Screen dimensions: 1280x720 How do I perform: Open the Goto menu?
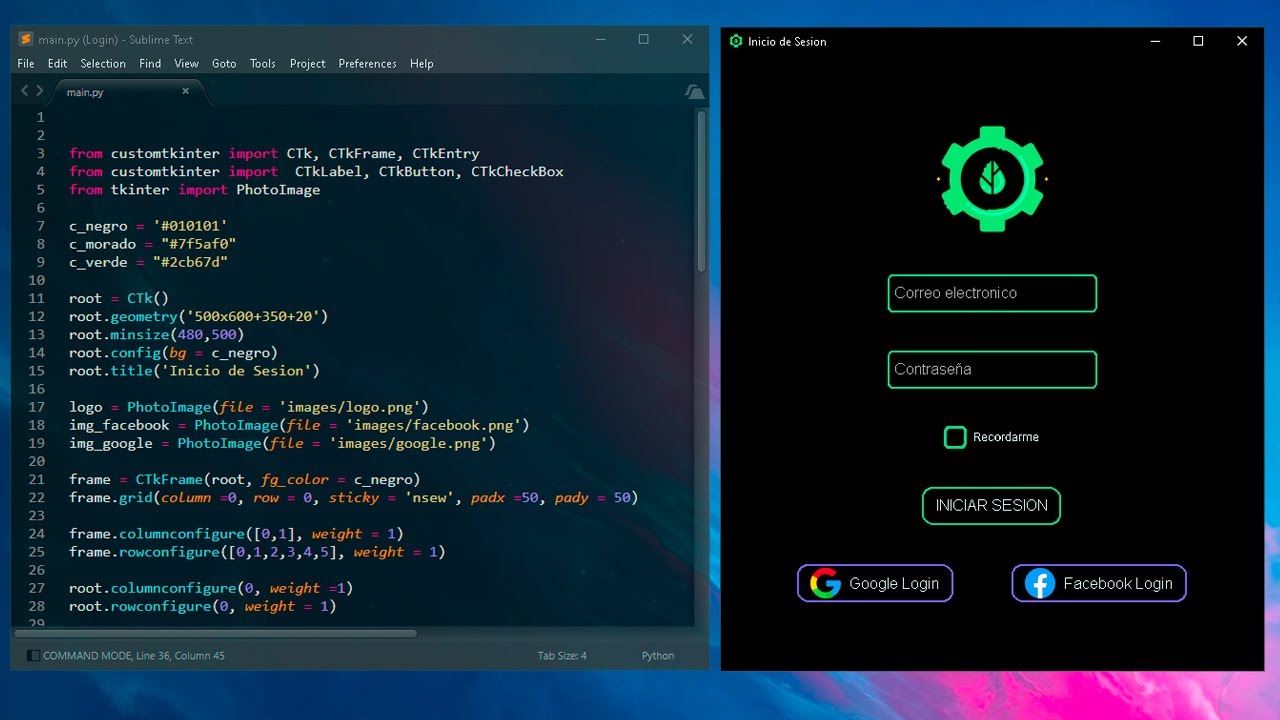pyautogui.click(x=224, y=63)
